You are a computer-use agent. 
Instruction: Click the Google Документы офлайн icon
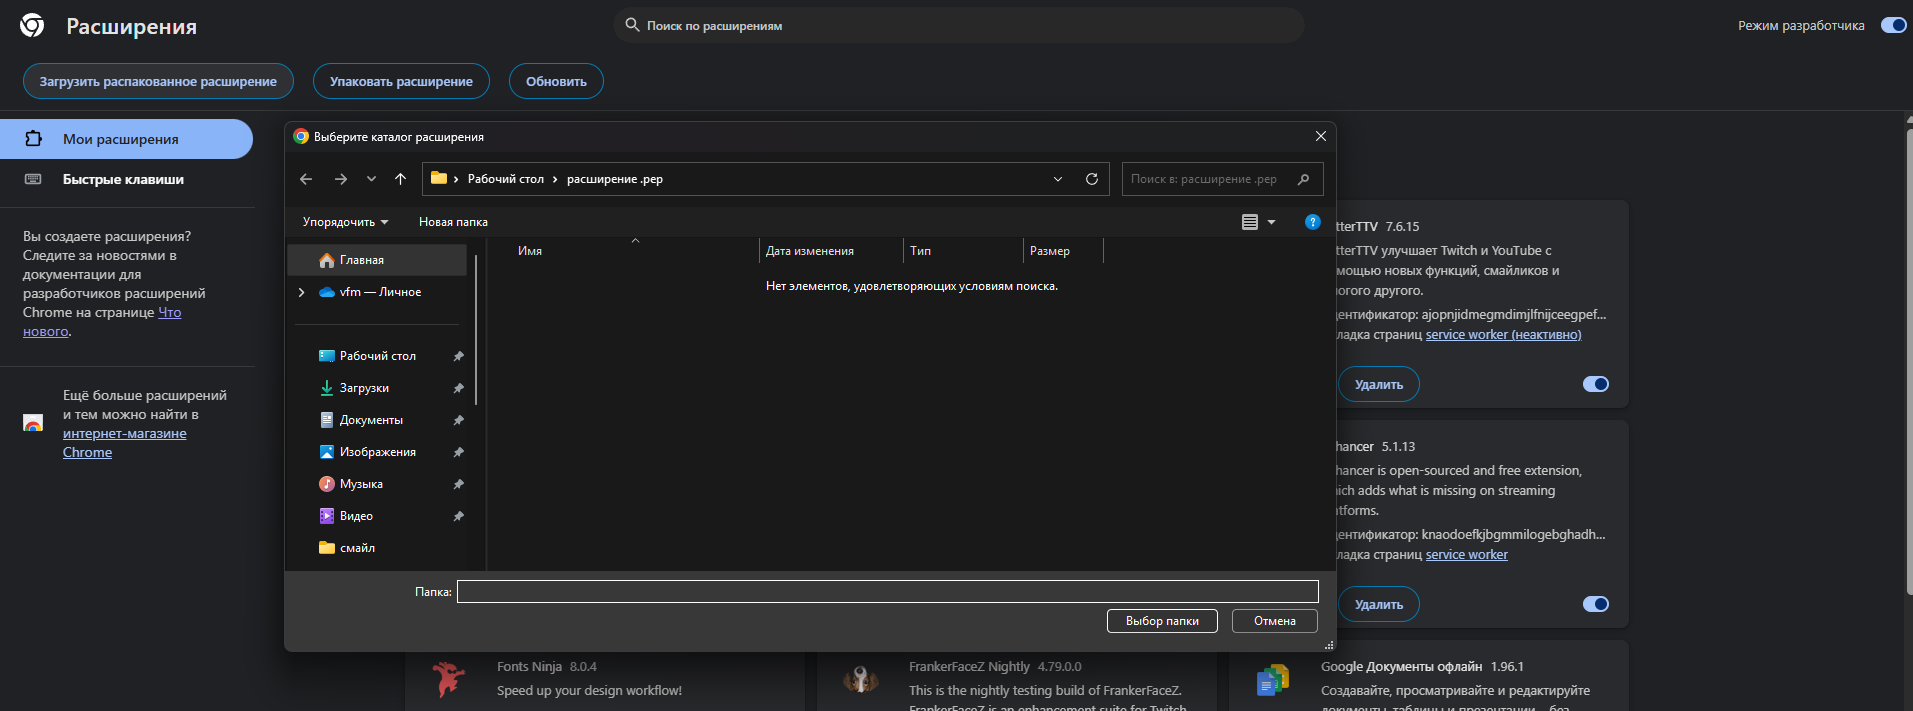(x=1273, y=680)
